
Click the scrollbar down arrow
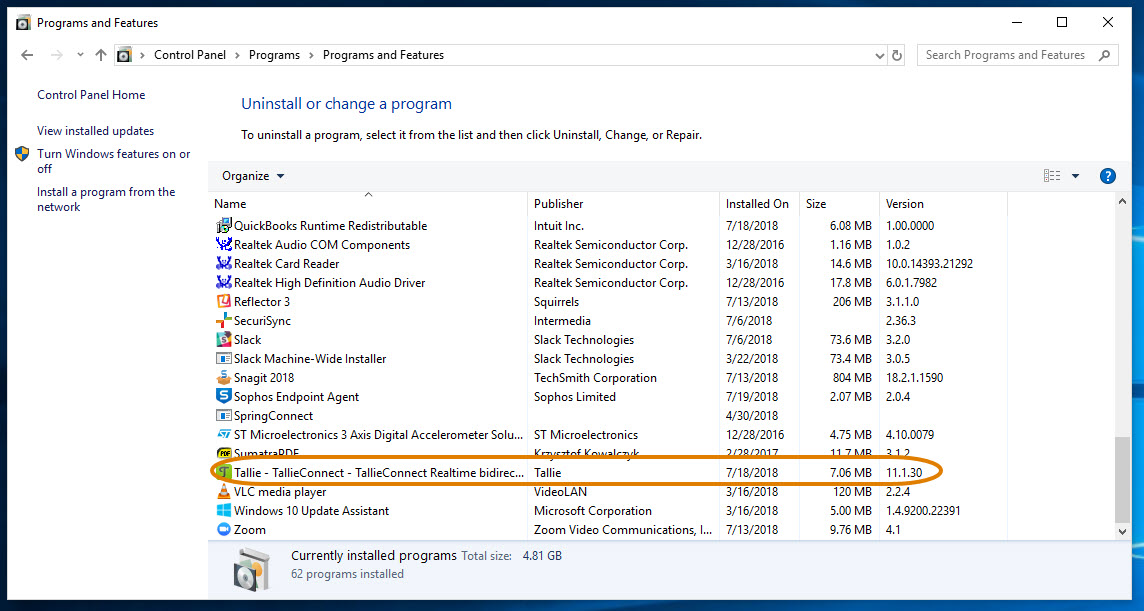click(1123, 532)
